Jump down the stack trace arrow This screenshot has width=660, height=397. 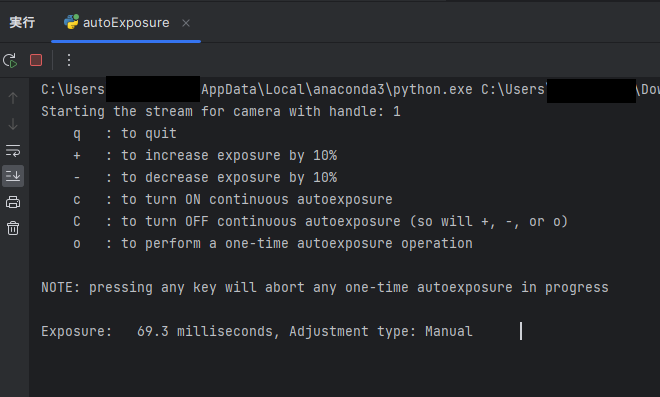(13, 124)
